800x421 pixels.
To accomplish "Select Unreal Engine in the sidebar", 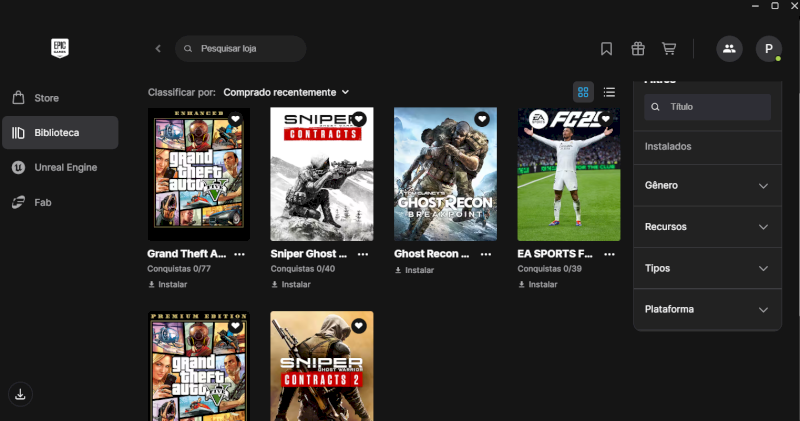I will pos(65,167).
